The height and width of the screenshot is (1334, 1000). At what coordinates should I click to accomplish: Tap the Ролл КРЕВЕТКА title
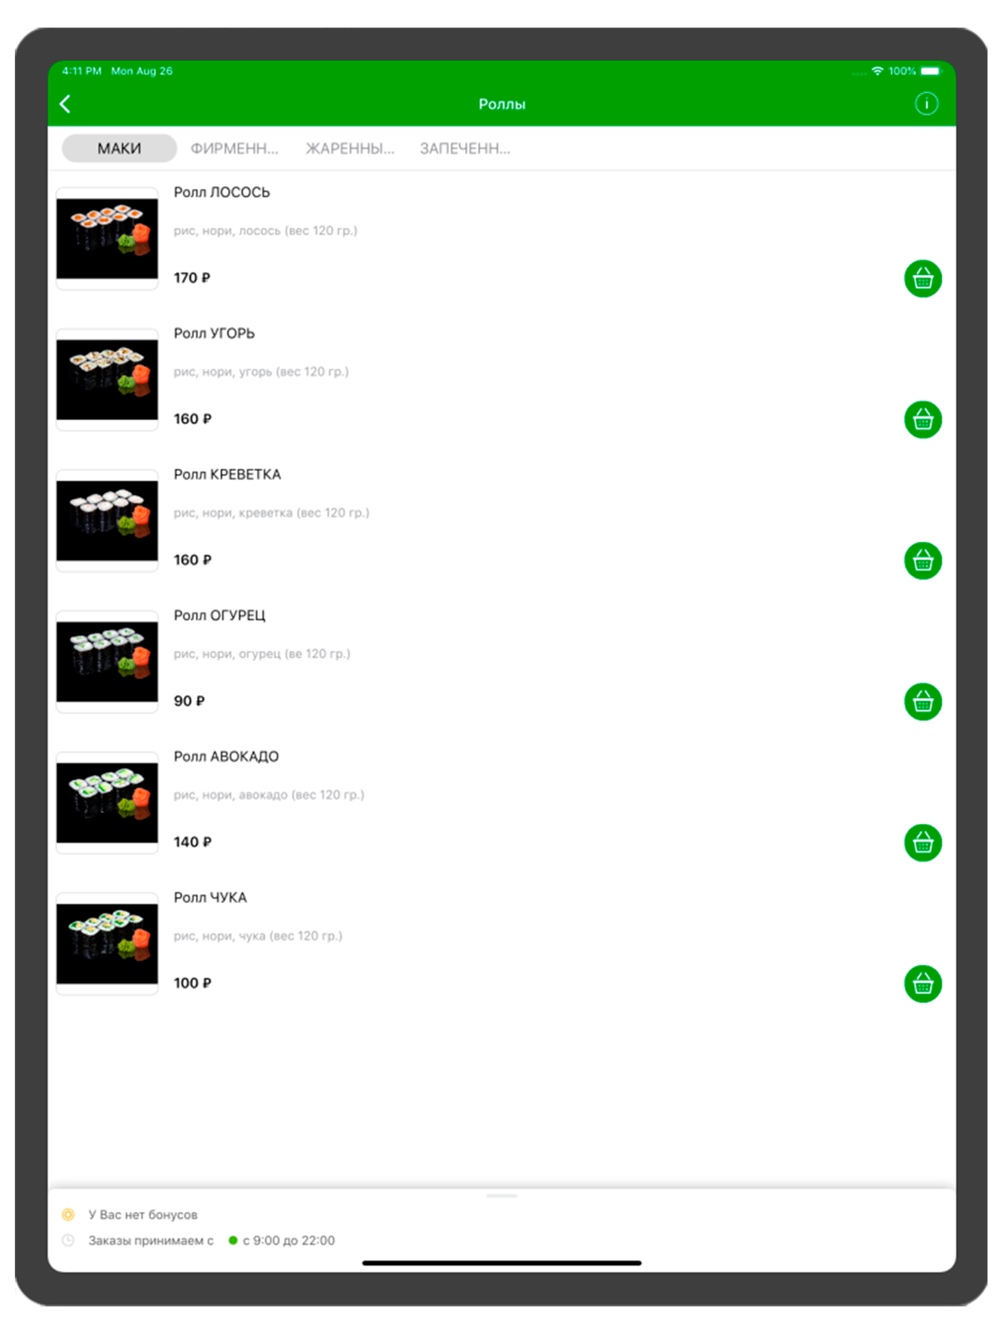tap(227, 474)
